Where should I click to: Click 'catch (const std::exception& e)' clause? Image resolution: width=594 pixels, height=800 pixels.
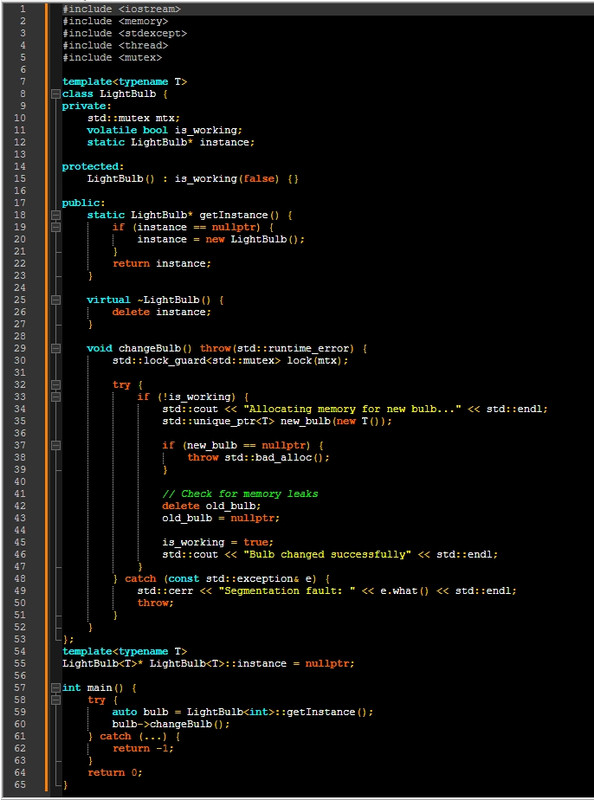click(221, 579)
